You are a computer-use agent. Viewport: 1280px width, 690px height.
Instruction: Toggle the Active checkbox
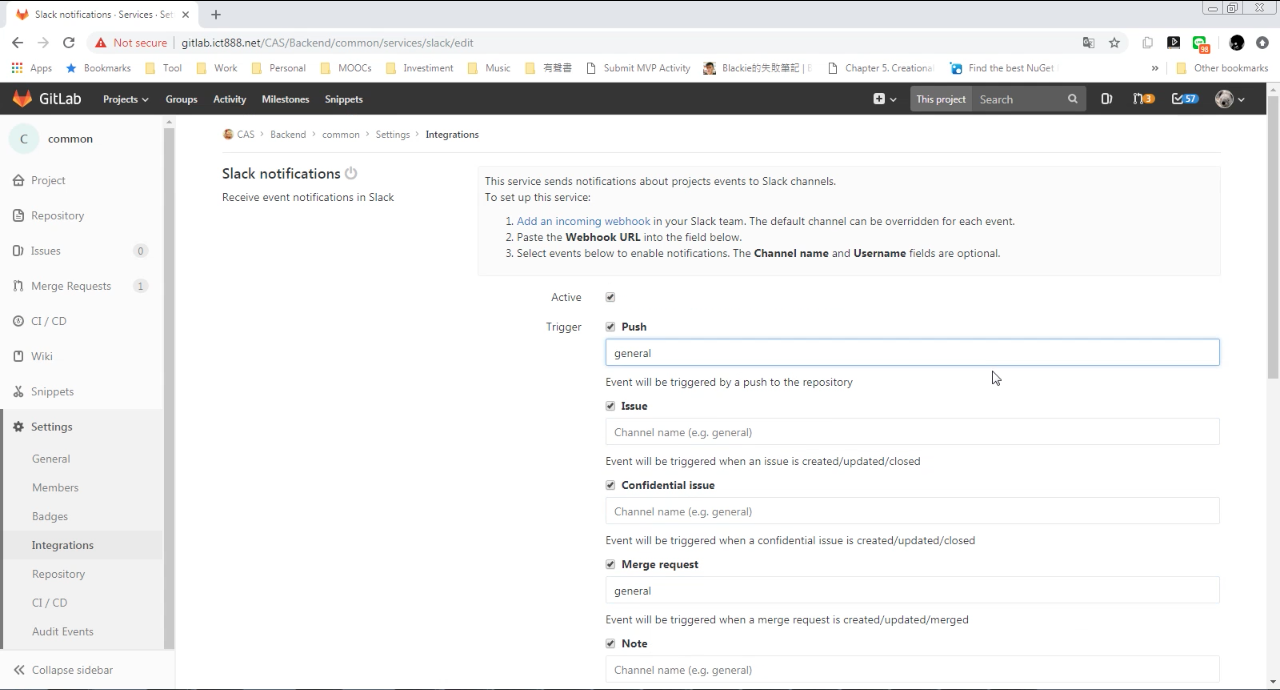(x=610, y=297)
